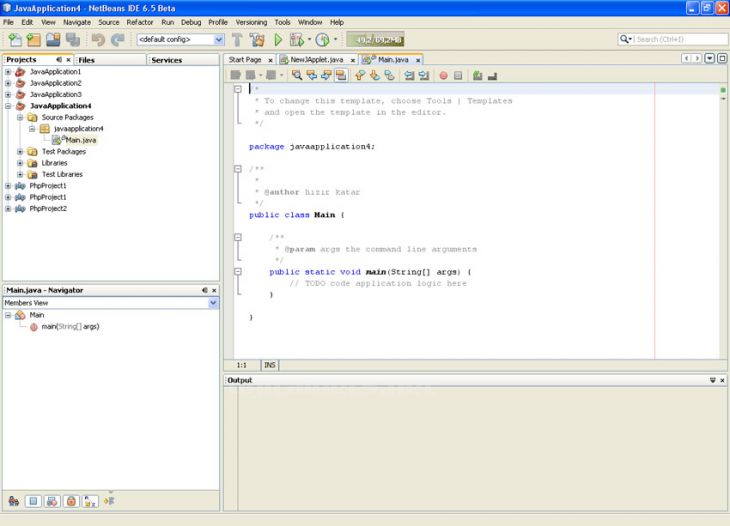Image resolution: width=730 pixels, height=526 pixels.
Task: Collapse the JavaApplication4 project node
Action: click(8, 106)
